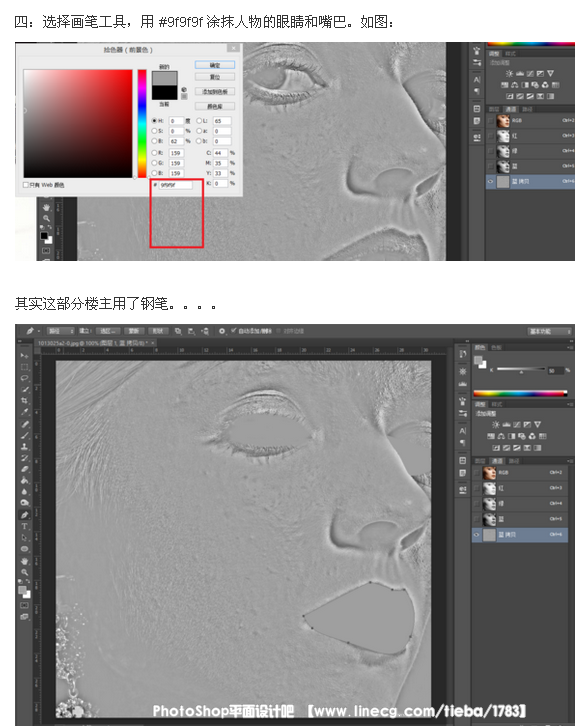Select the Type tool in lower toolbar

[x=24, y=526]
